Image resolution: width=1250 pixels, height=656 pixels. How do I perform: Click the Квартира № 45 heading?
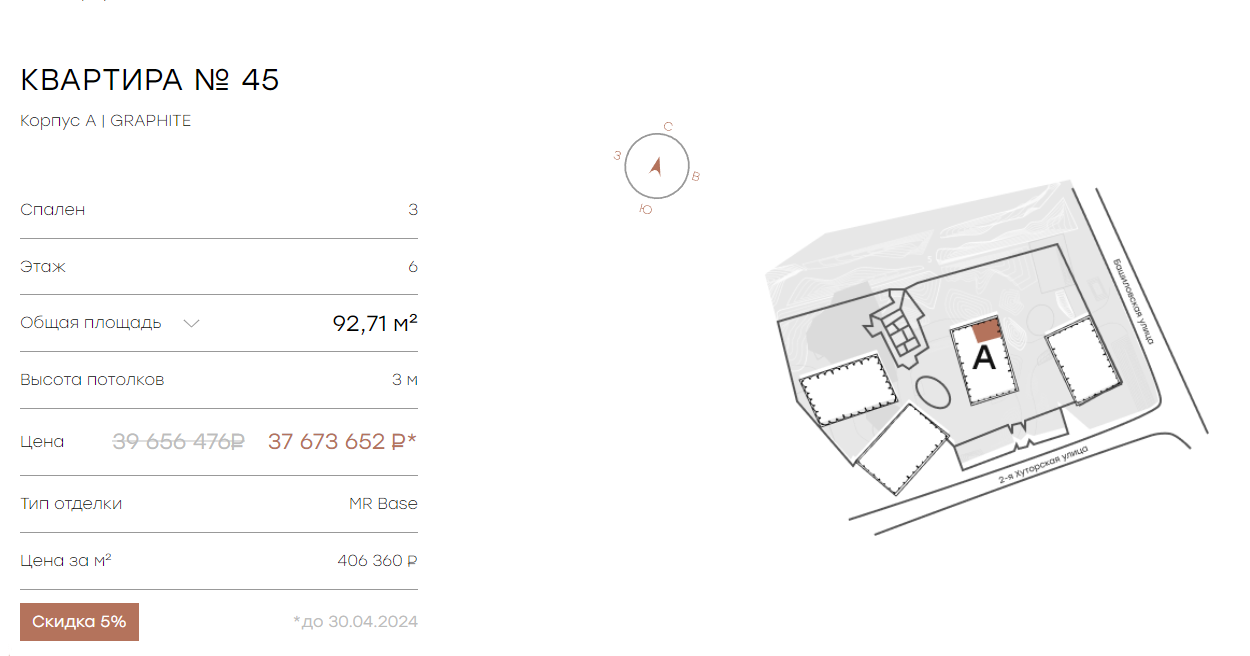pyautogui.click(x=150, y=80)
